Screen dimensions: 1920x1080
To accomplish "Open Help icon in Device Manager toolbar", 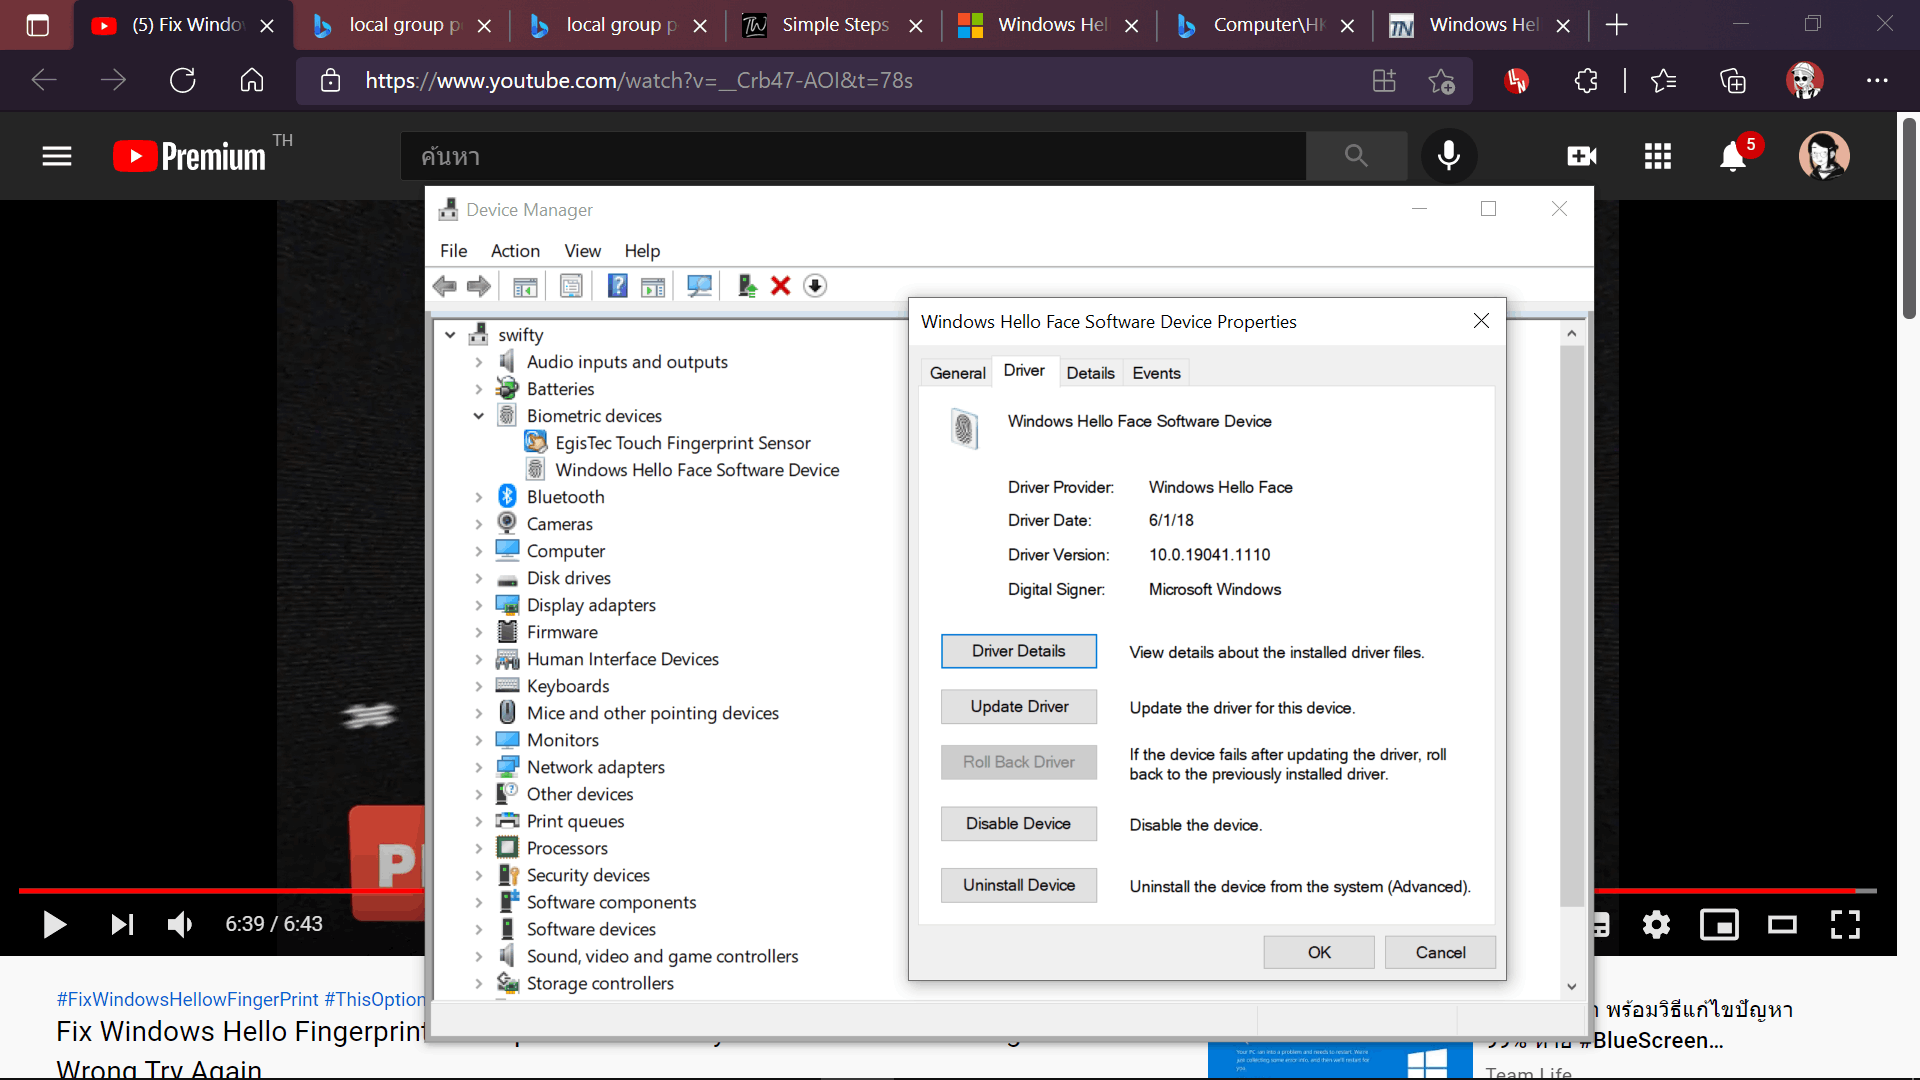I will 618,286.
